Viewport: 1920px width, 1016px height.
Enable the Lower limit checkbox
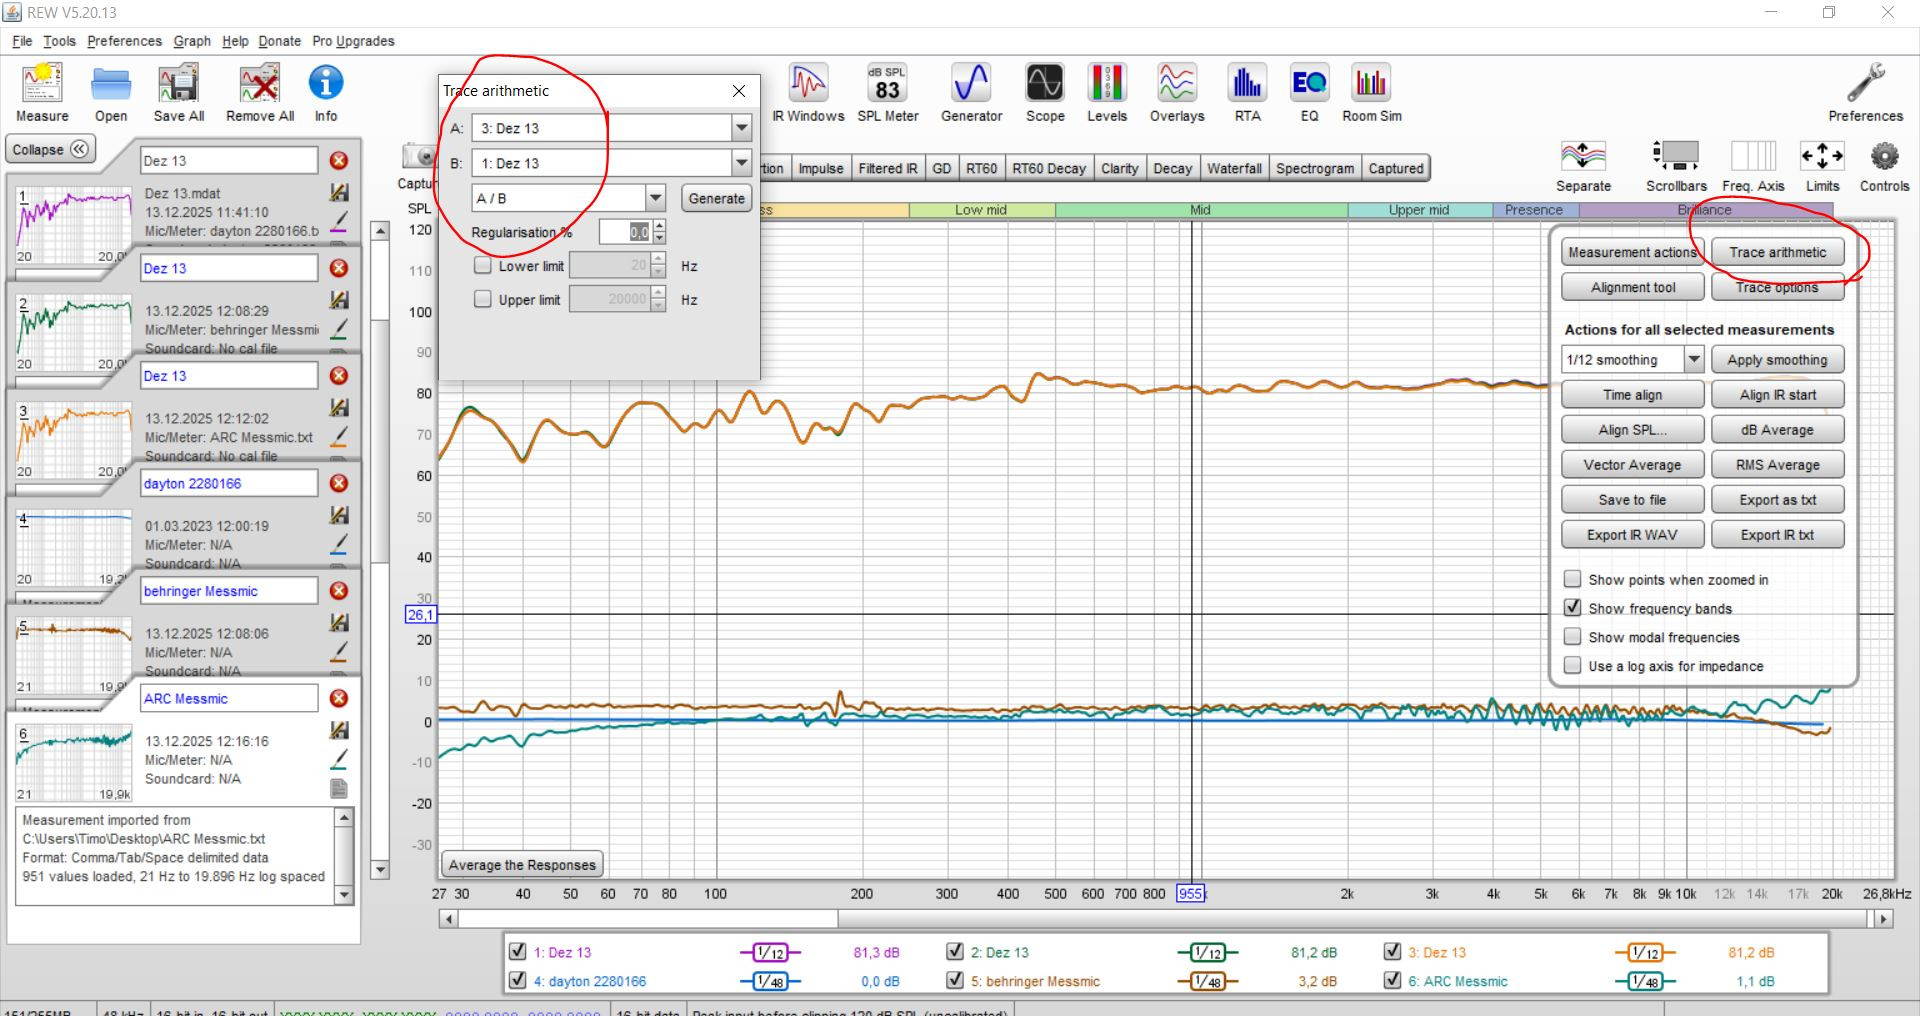tap(483, 266)
